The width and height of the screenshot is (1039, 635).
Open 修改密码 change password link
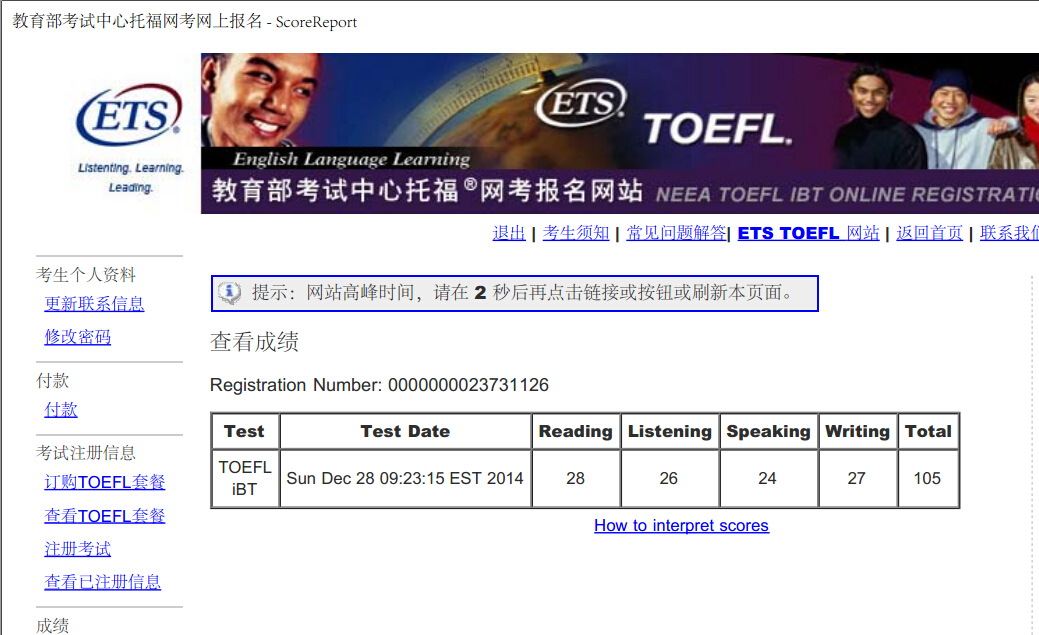[x=78, y=337]
